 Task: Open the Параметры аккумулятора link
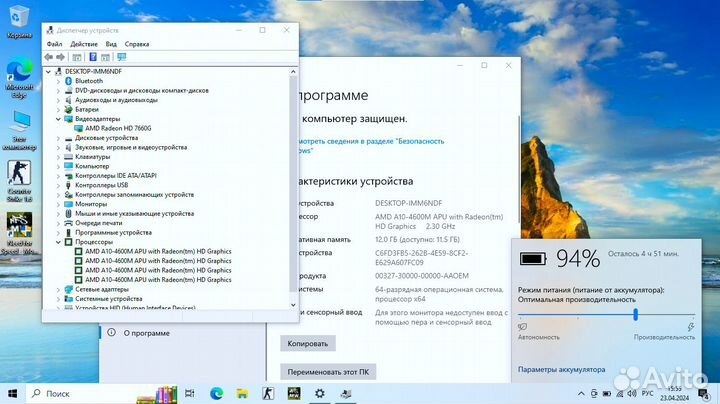(x=561, y=369)
